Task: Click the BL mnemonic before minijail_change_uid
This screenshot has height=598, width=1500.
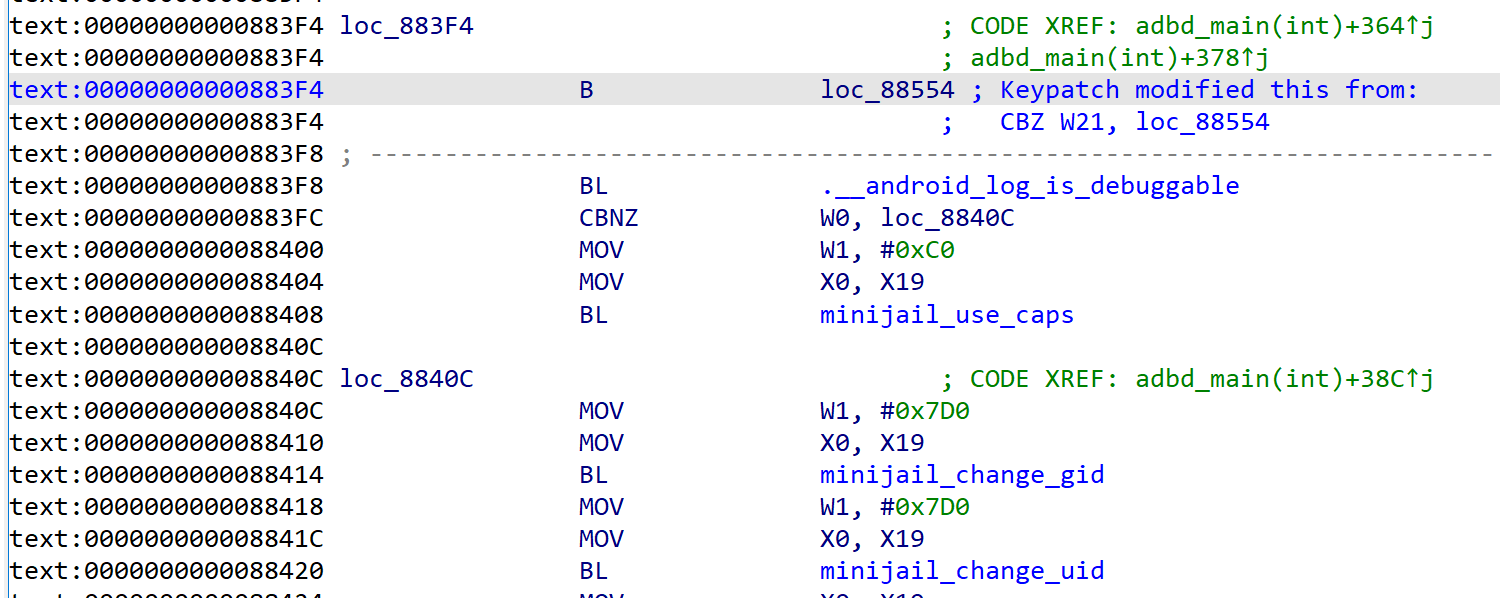Action: (x=593, y=571)
